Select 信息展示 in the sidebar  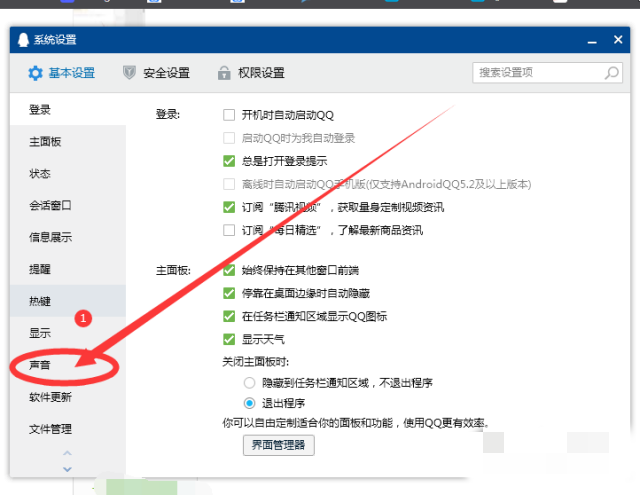pyautogui.click(x=68, y=237)
